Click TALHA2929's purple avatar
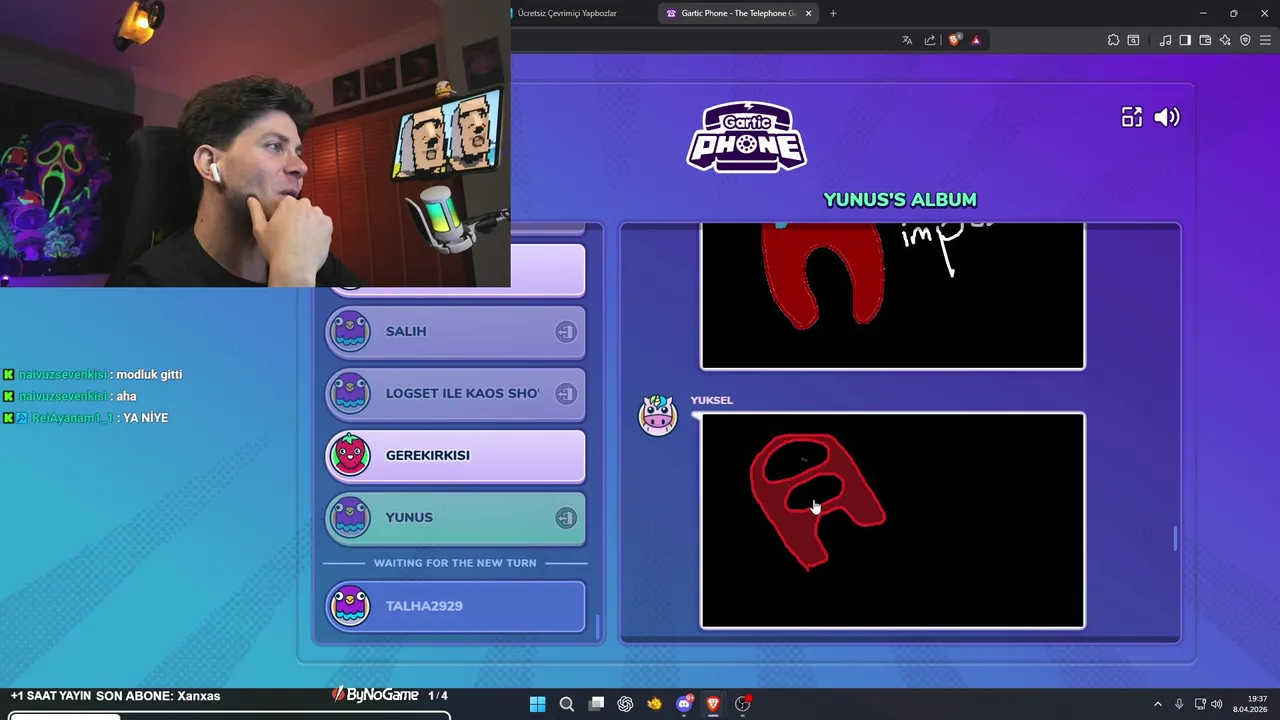This screenshot has height=720, width=1280. 350,606
